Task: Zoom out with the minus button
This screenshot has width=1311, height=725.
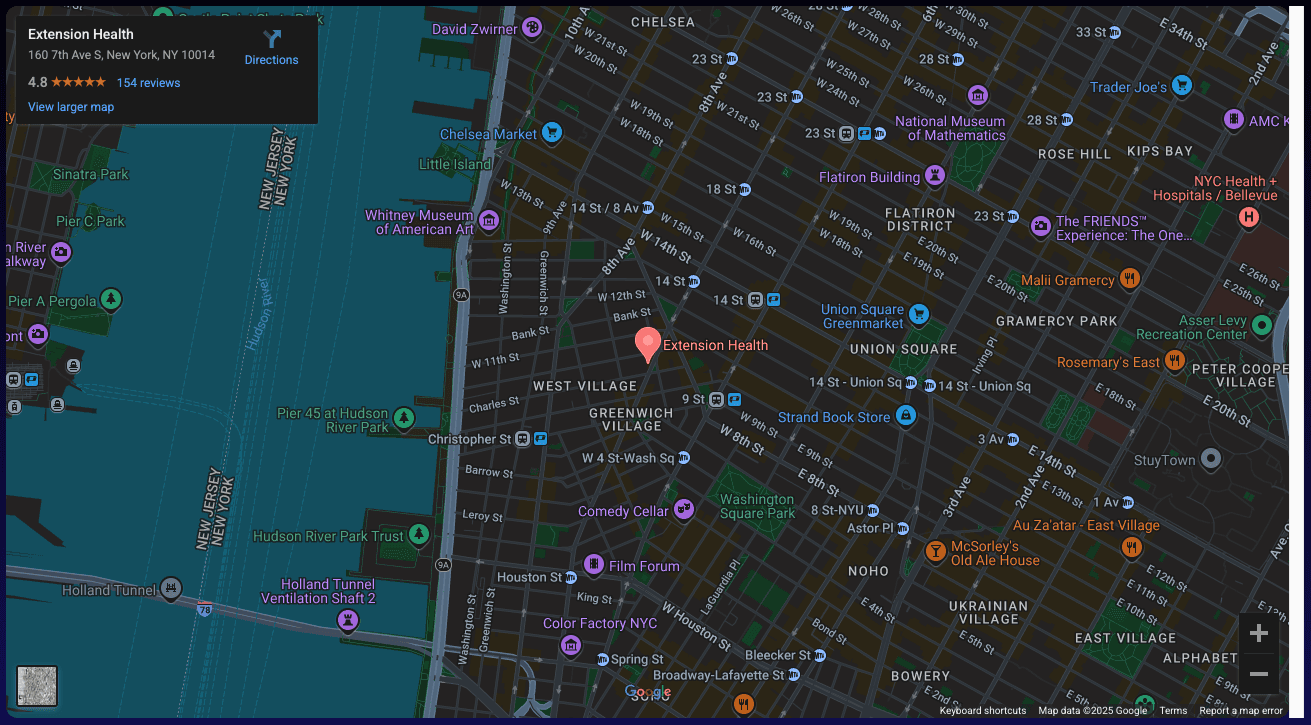Action: [x=1259, y=674]
